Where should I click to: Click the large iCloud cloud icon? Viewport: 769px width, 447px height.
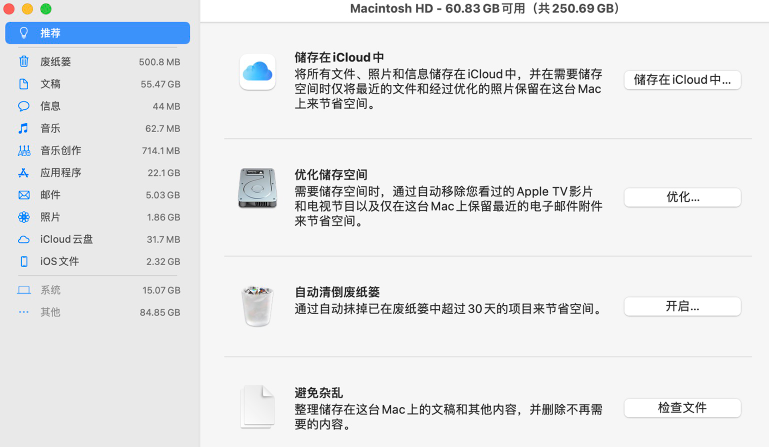point(257,72)
